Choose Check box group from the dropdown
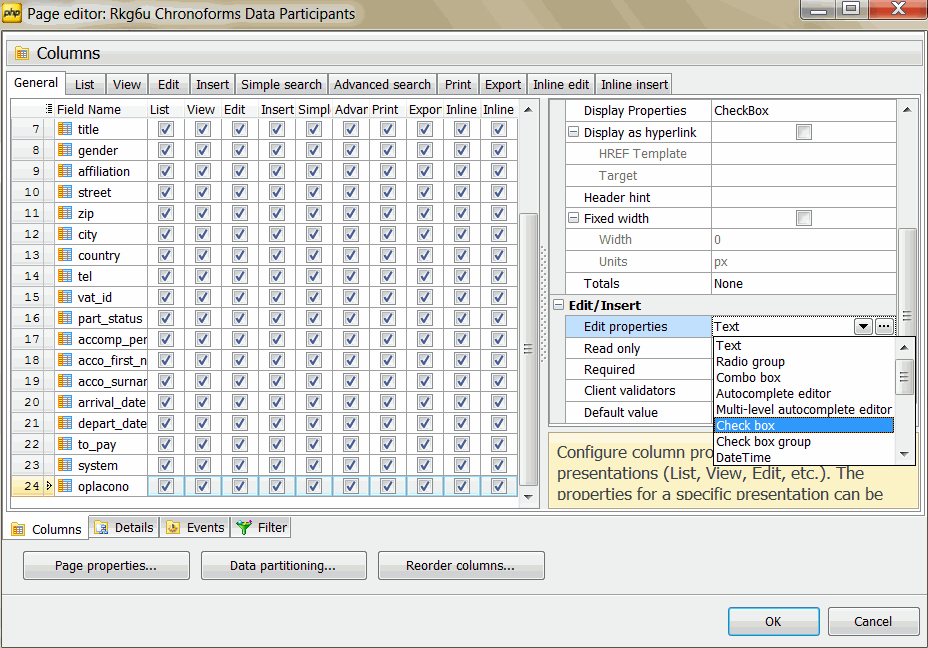 tap(804, 441)
